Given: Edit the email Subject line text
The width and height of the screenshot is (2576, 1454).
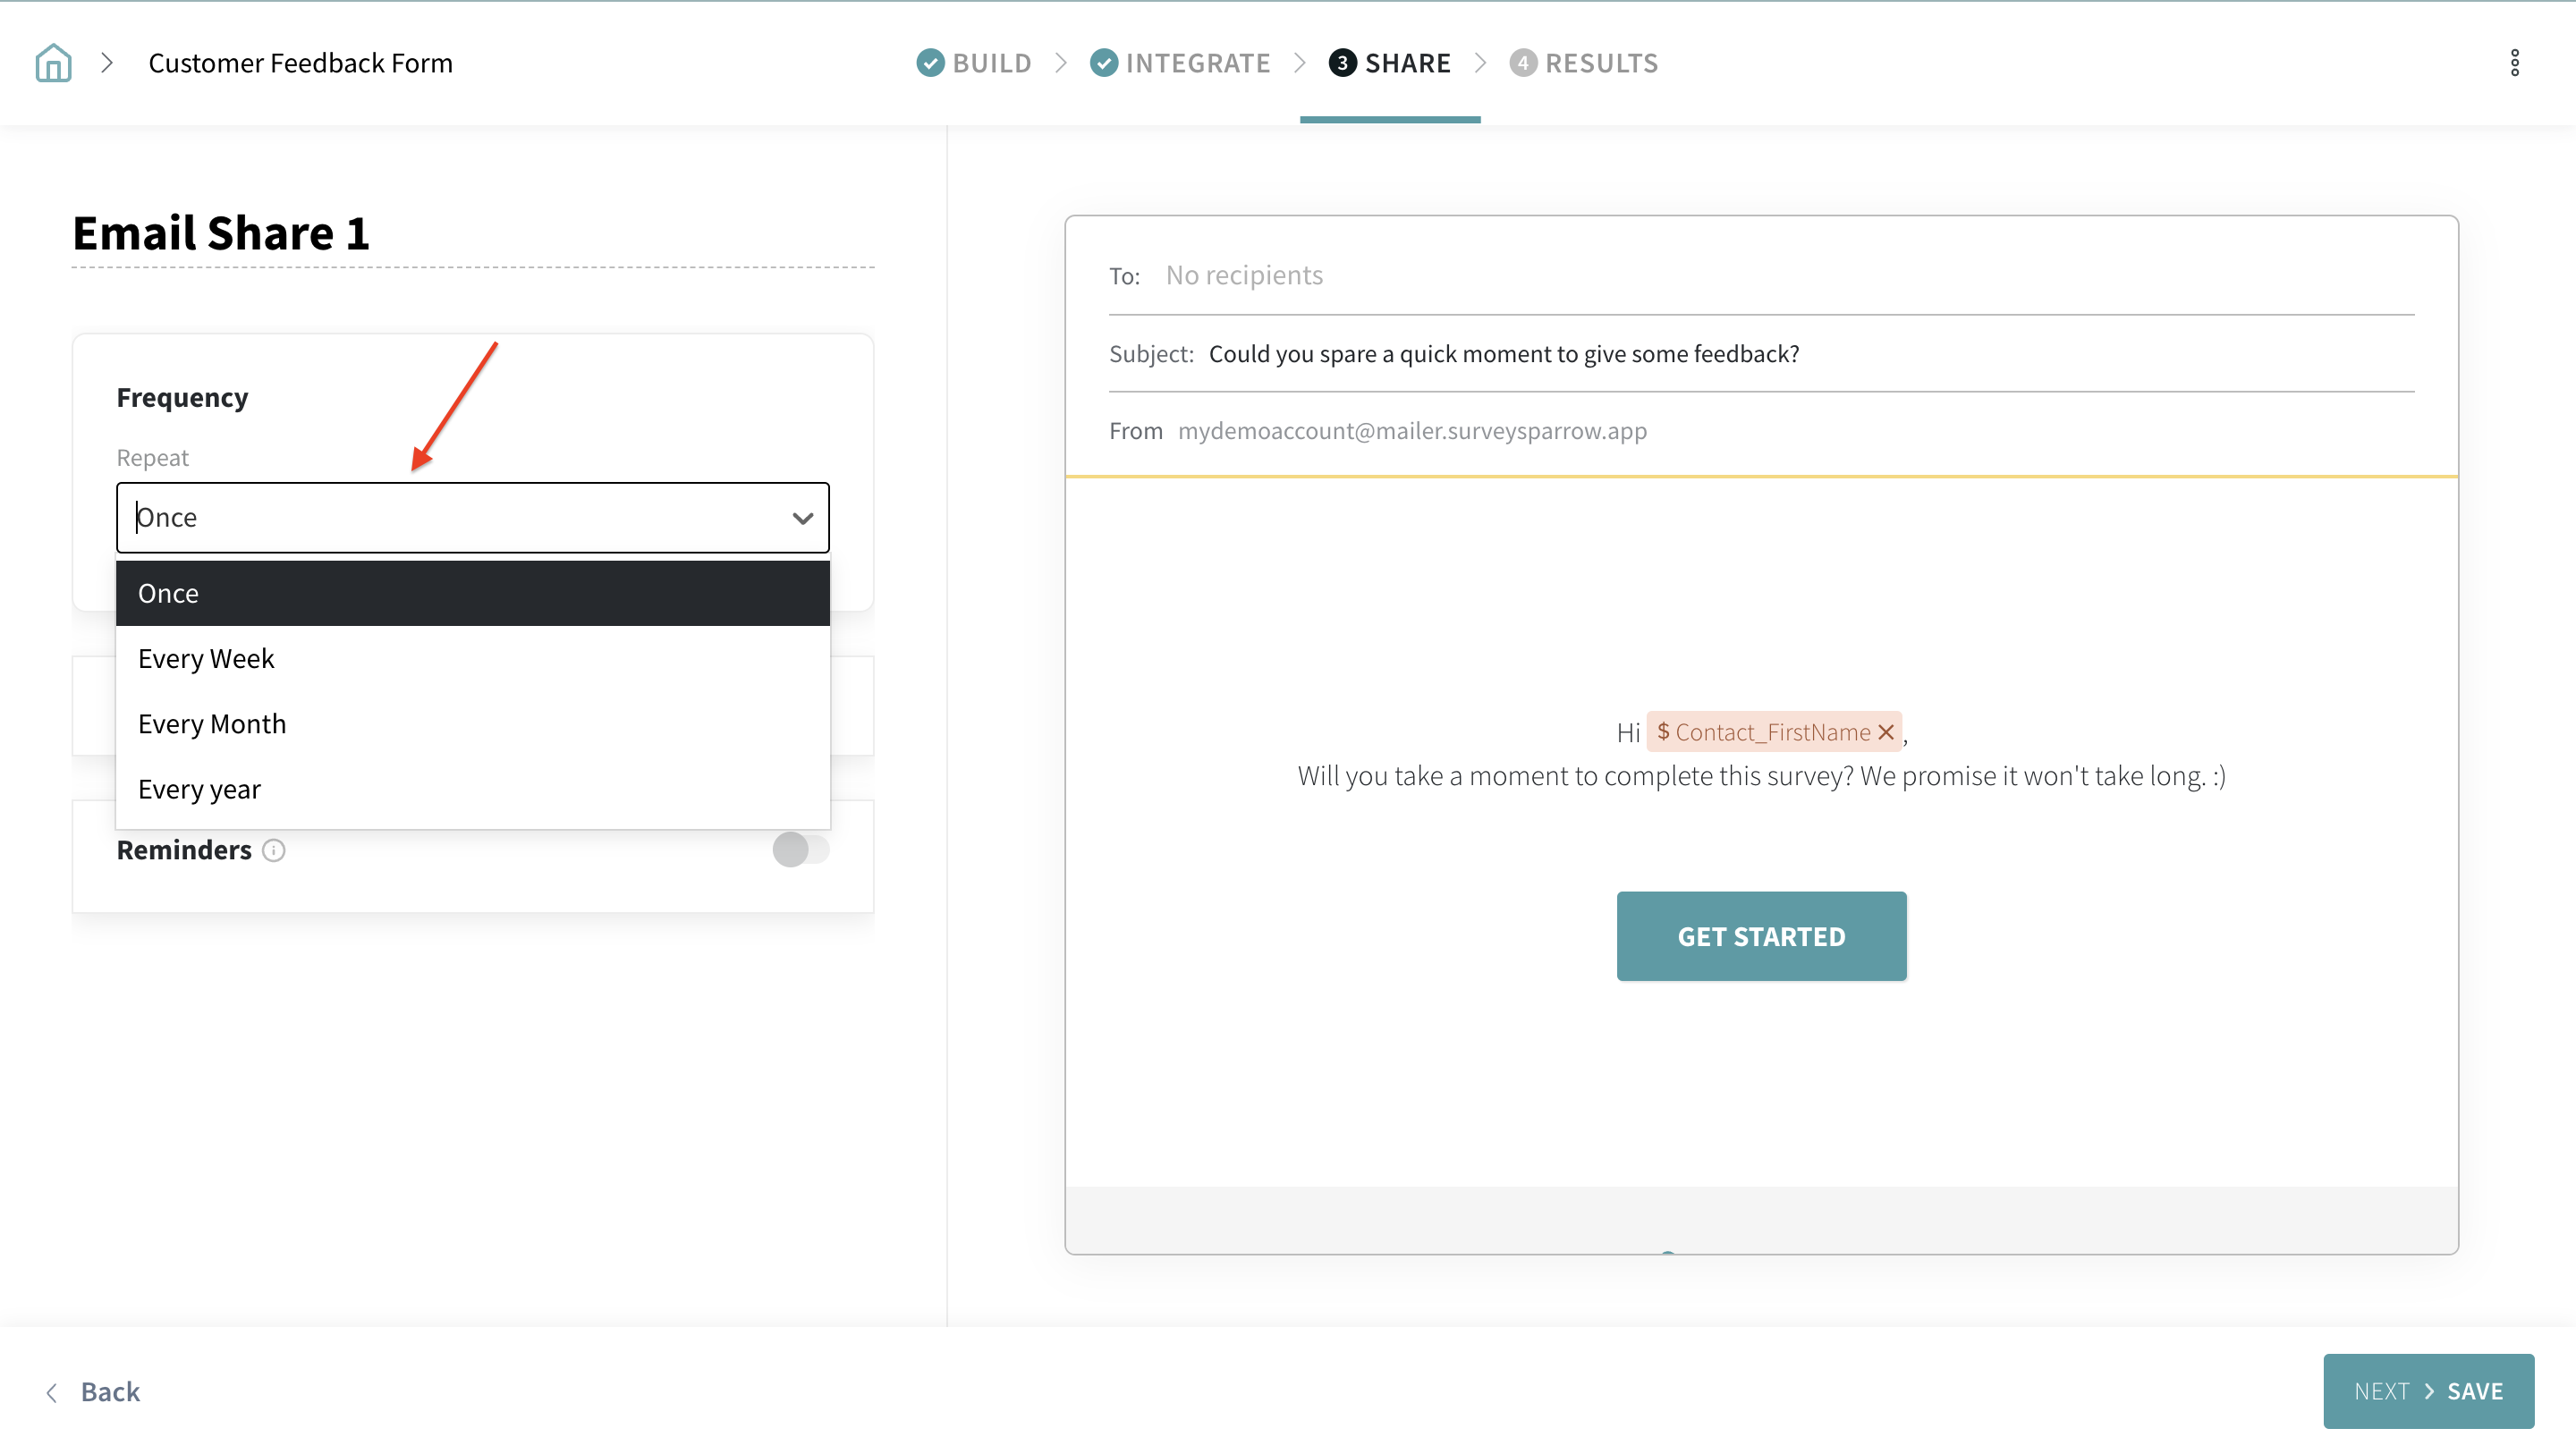Looking at the screenshot, I should (x=1503, y=354).
